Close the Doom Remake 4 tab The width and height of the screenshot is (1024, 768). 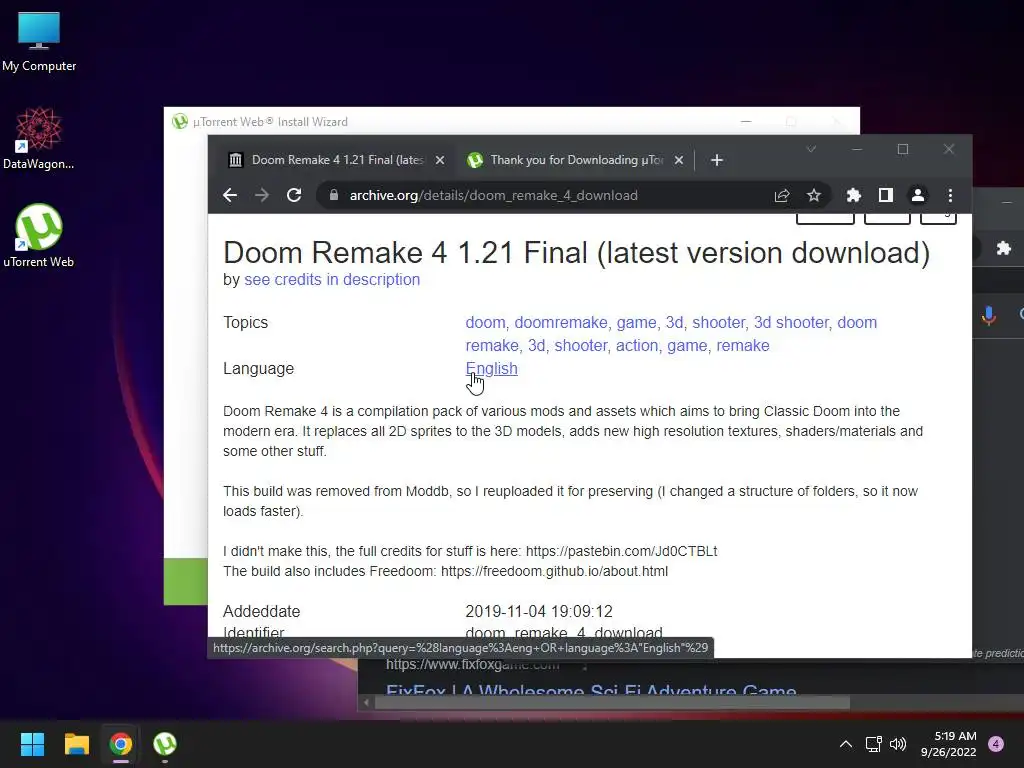[440, 160]
